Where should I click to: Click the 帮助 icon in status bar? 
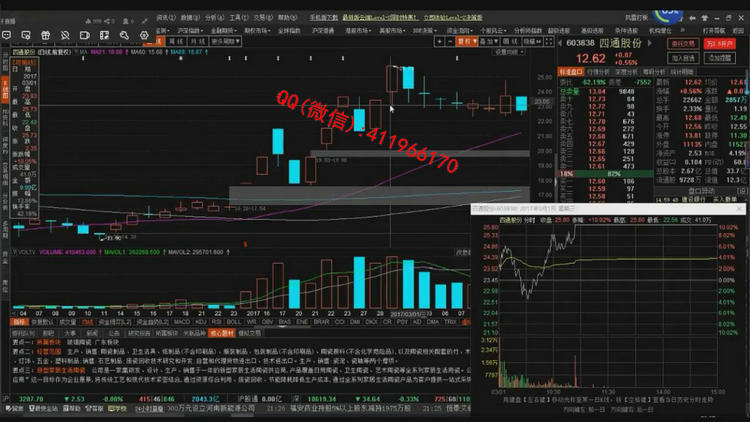71,409
